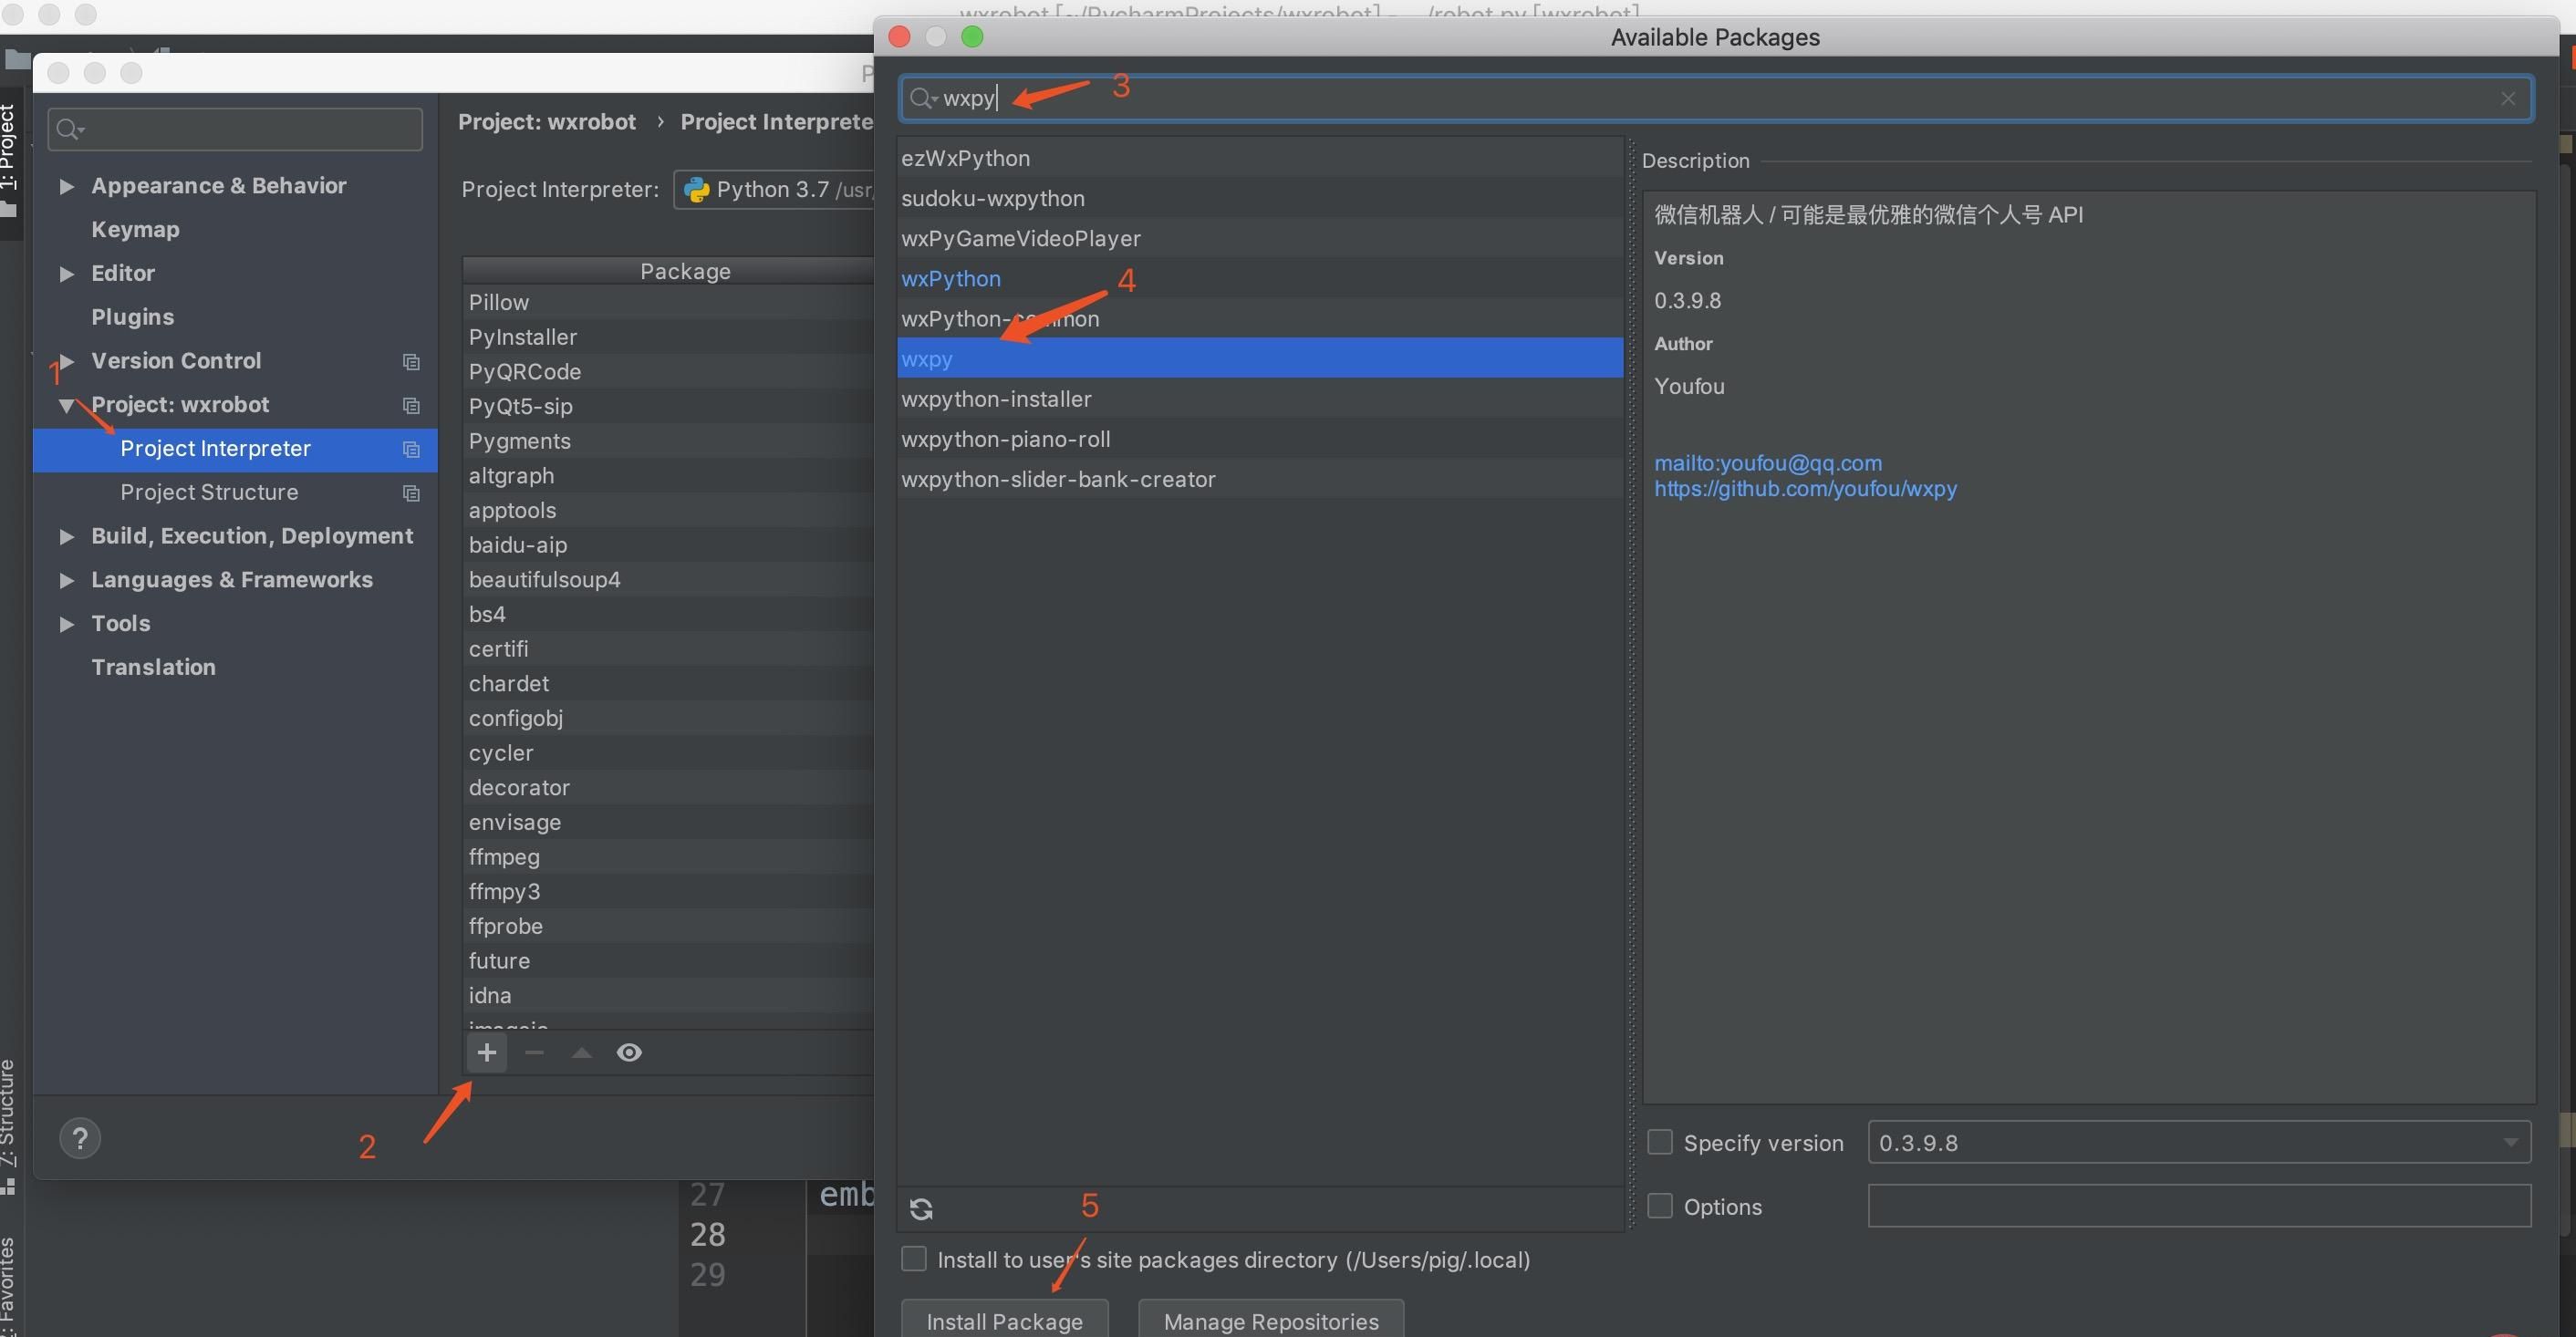Viewport: 2576px width, 1337px height.
Task: Click the magnifier icon in Available Packages search
Action: tap(922, 98)
